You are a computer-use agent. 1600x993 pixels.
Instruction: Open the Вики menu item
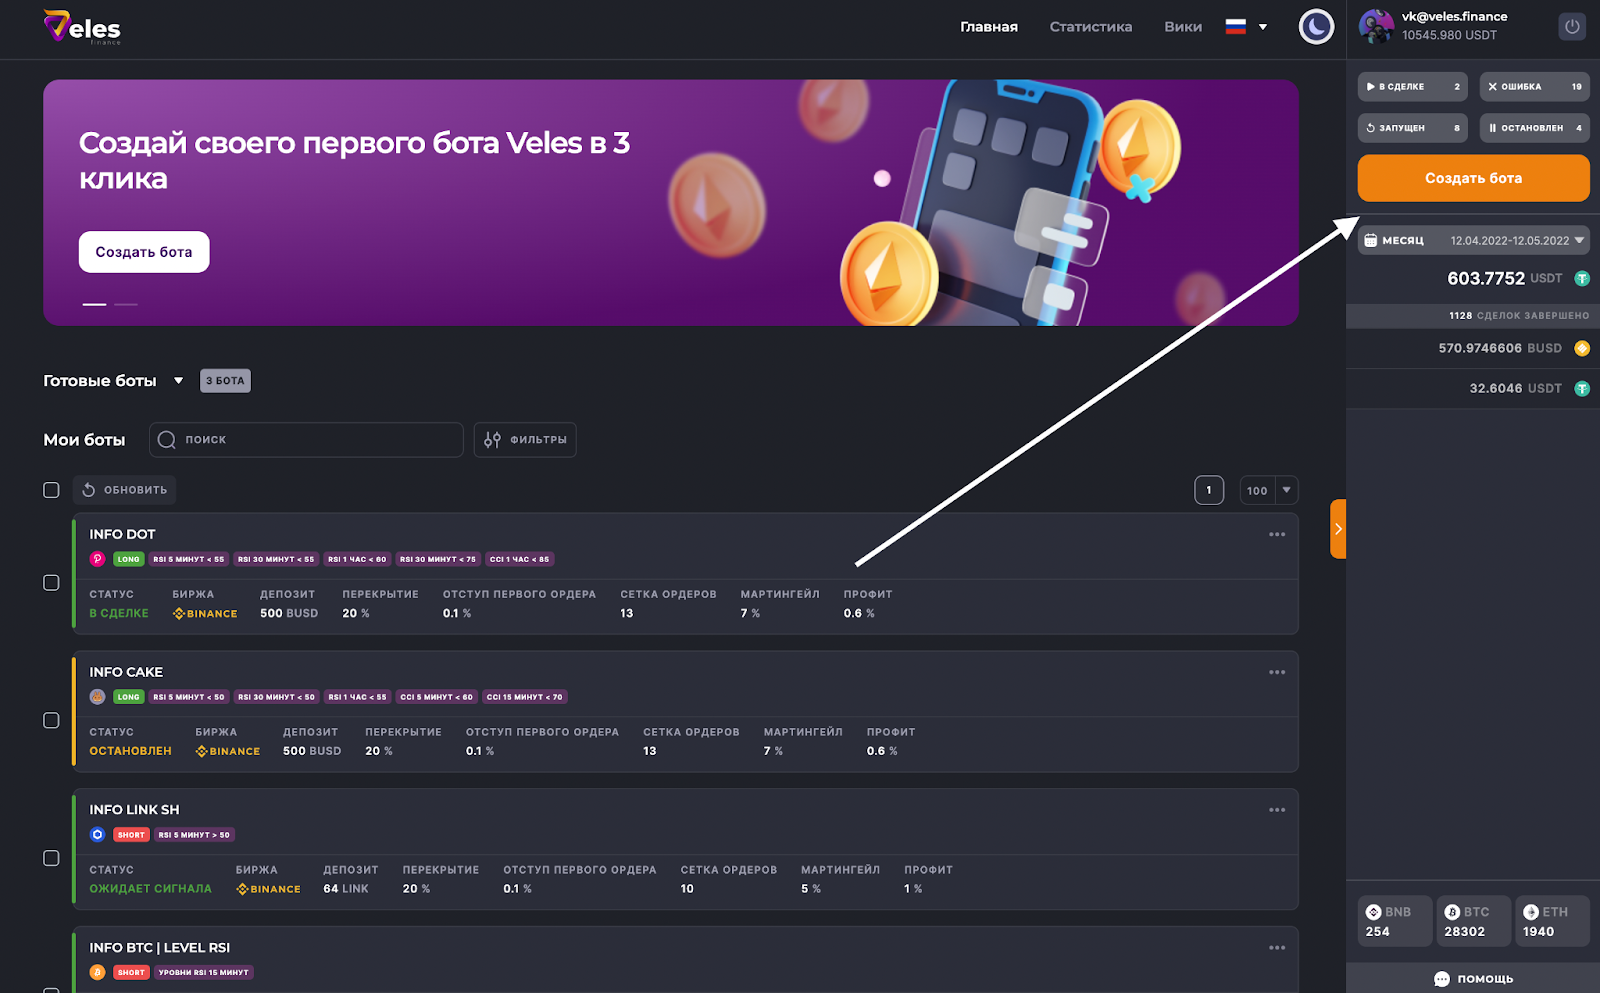[1182, 27]
